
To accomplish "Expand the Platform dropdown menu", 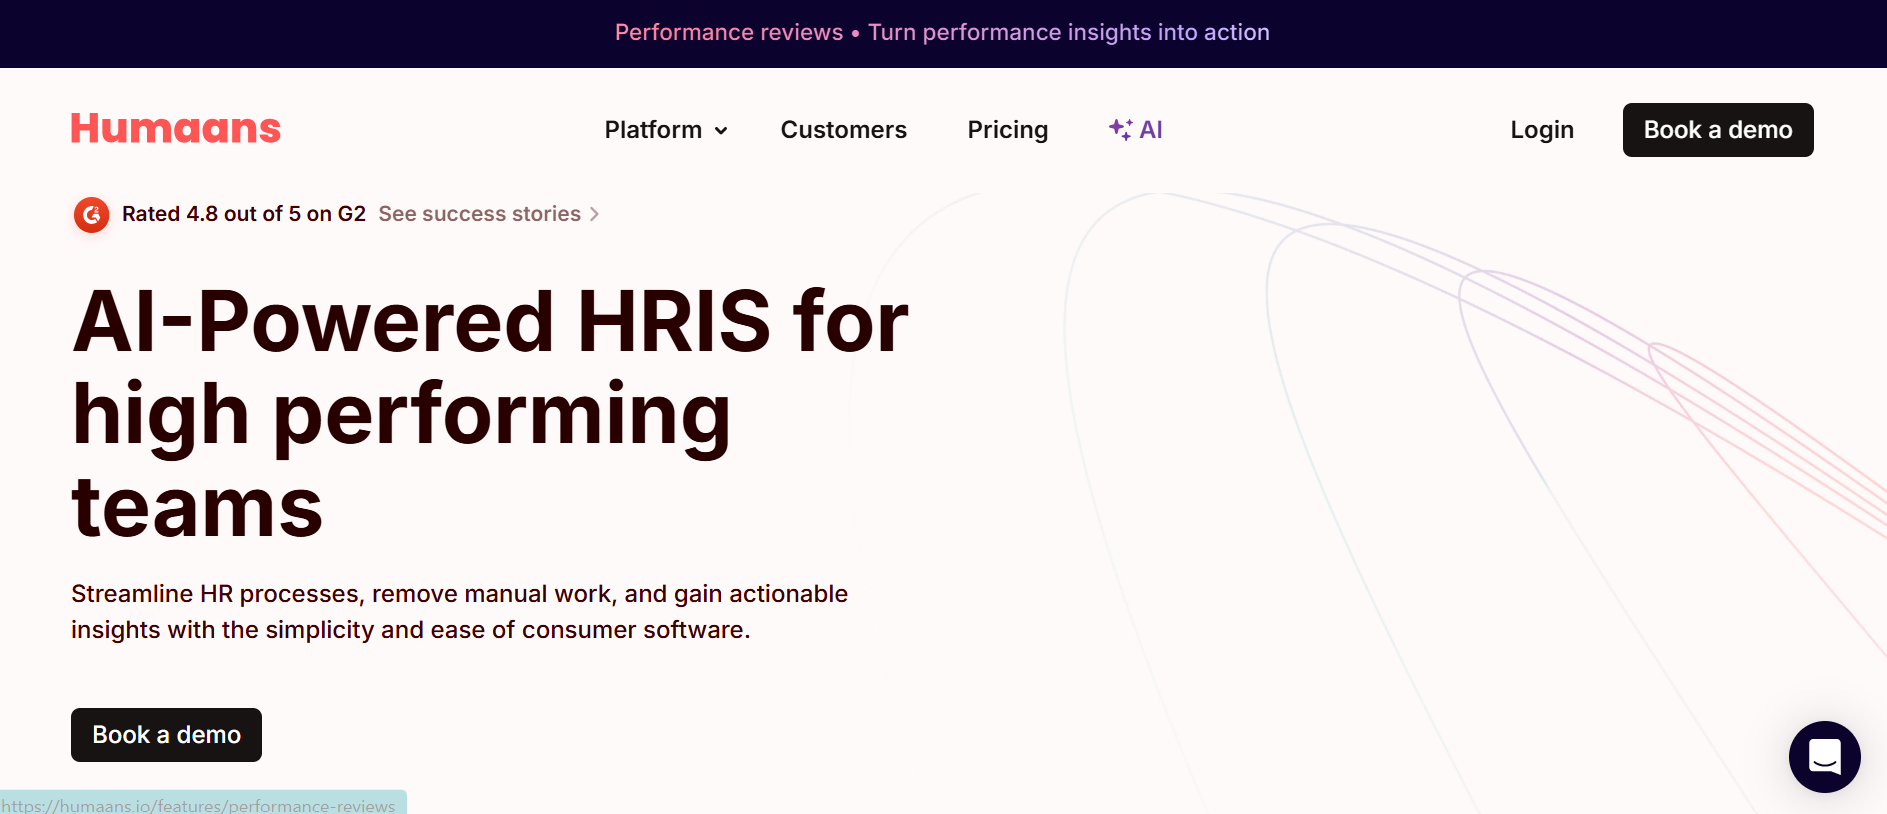I will click(x=666, y=130).
